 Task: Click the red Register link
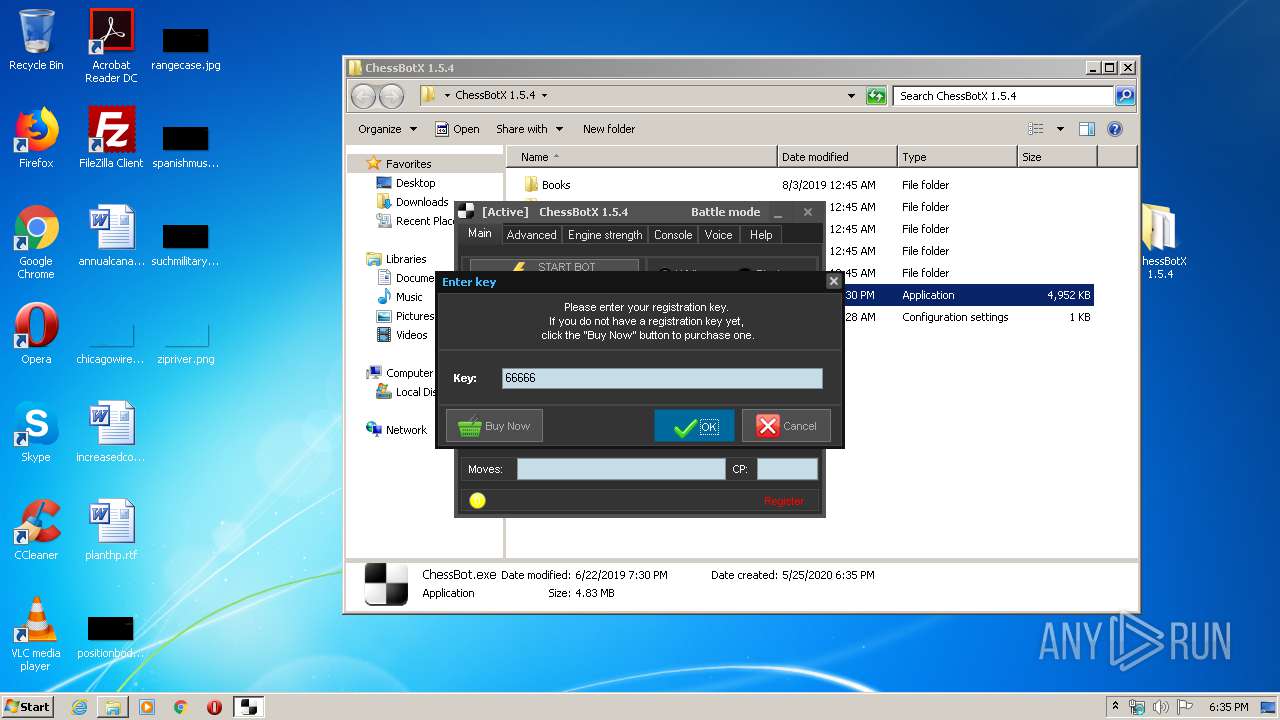(784, 501)
